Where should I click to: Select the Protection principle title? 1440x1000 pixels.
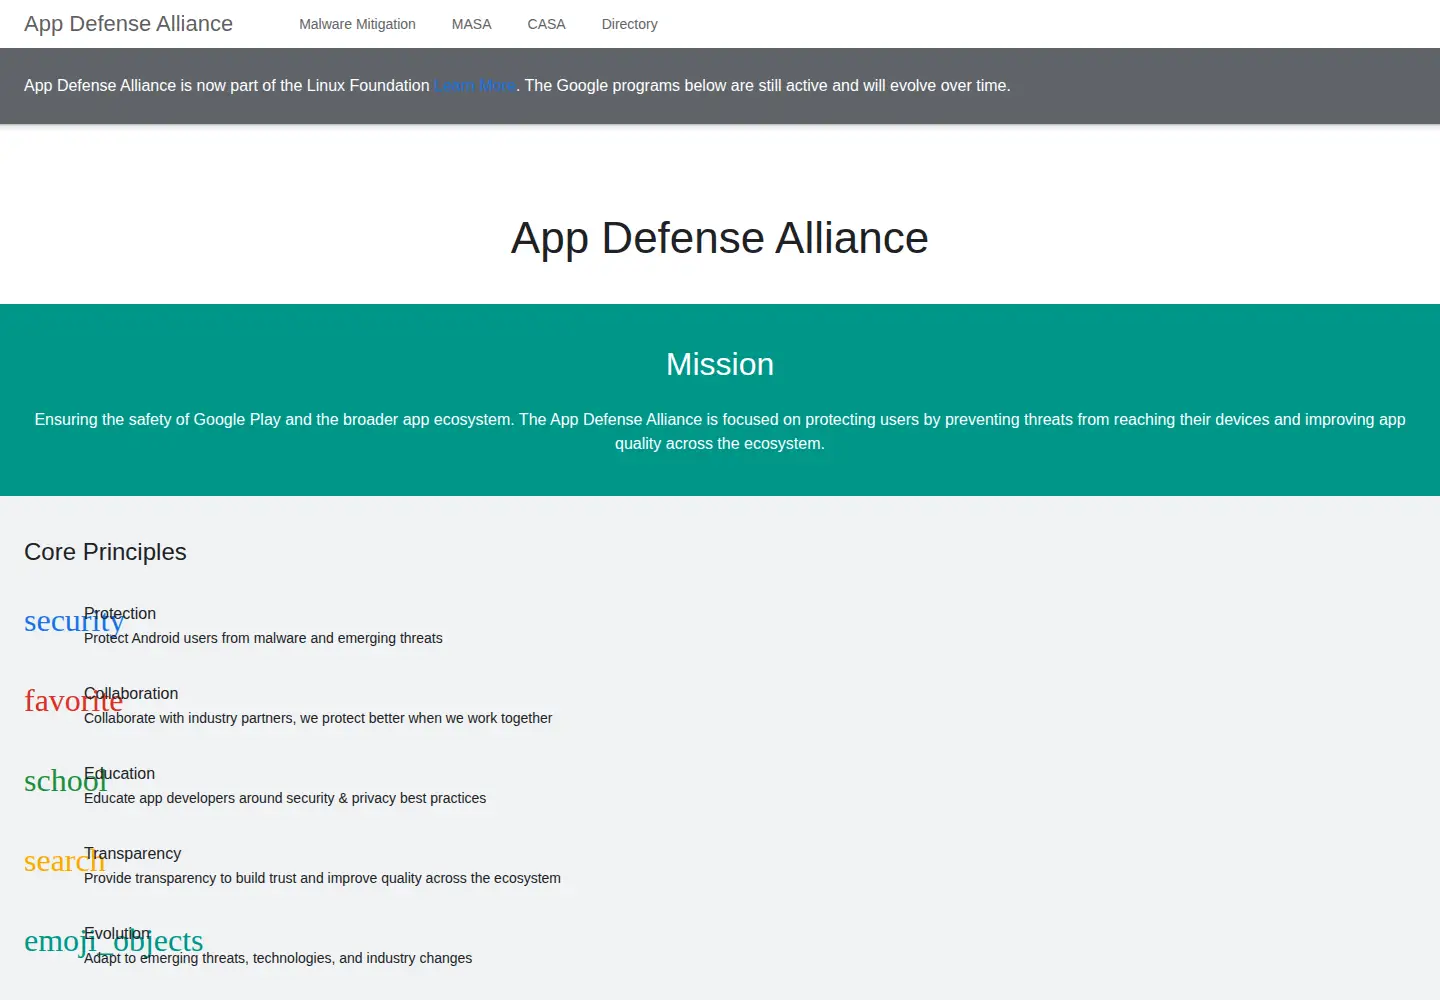[x=120, y=613]
